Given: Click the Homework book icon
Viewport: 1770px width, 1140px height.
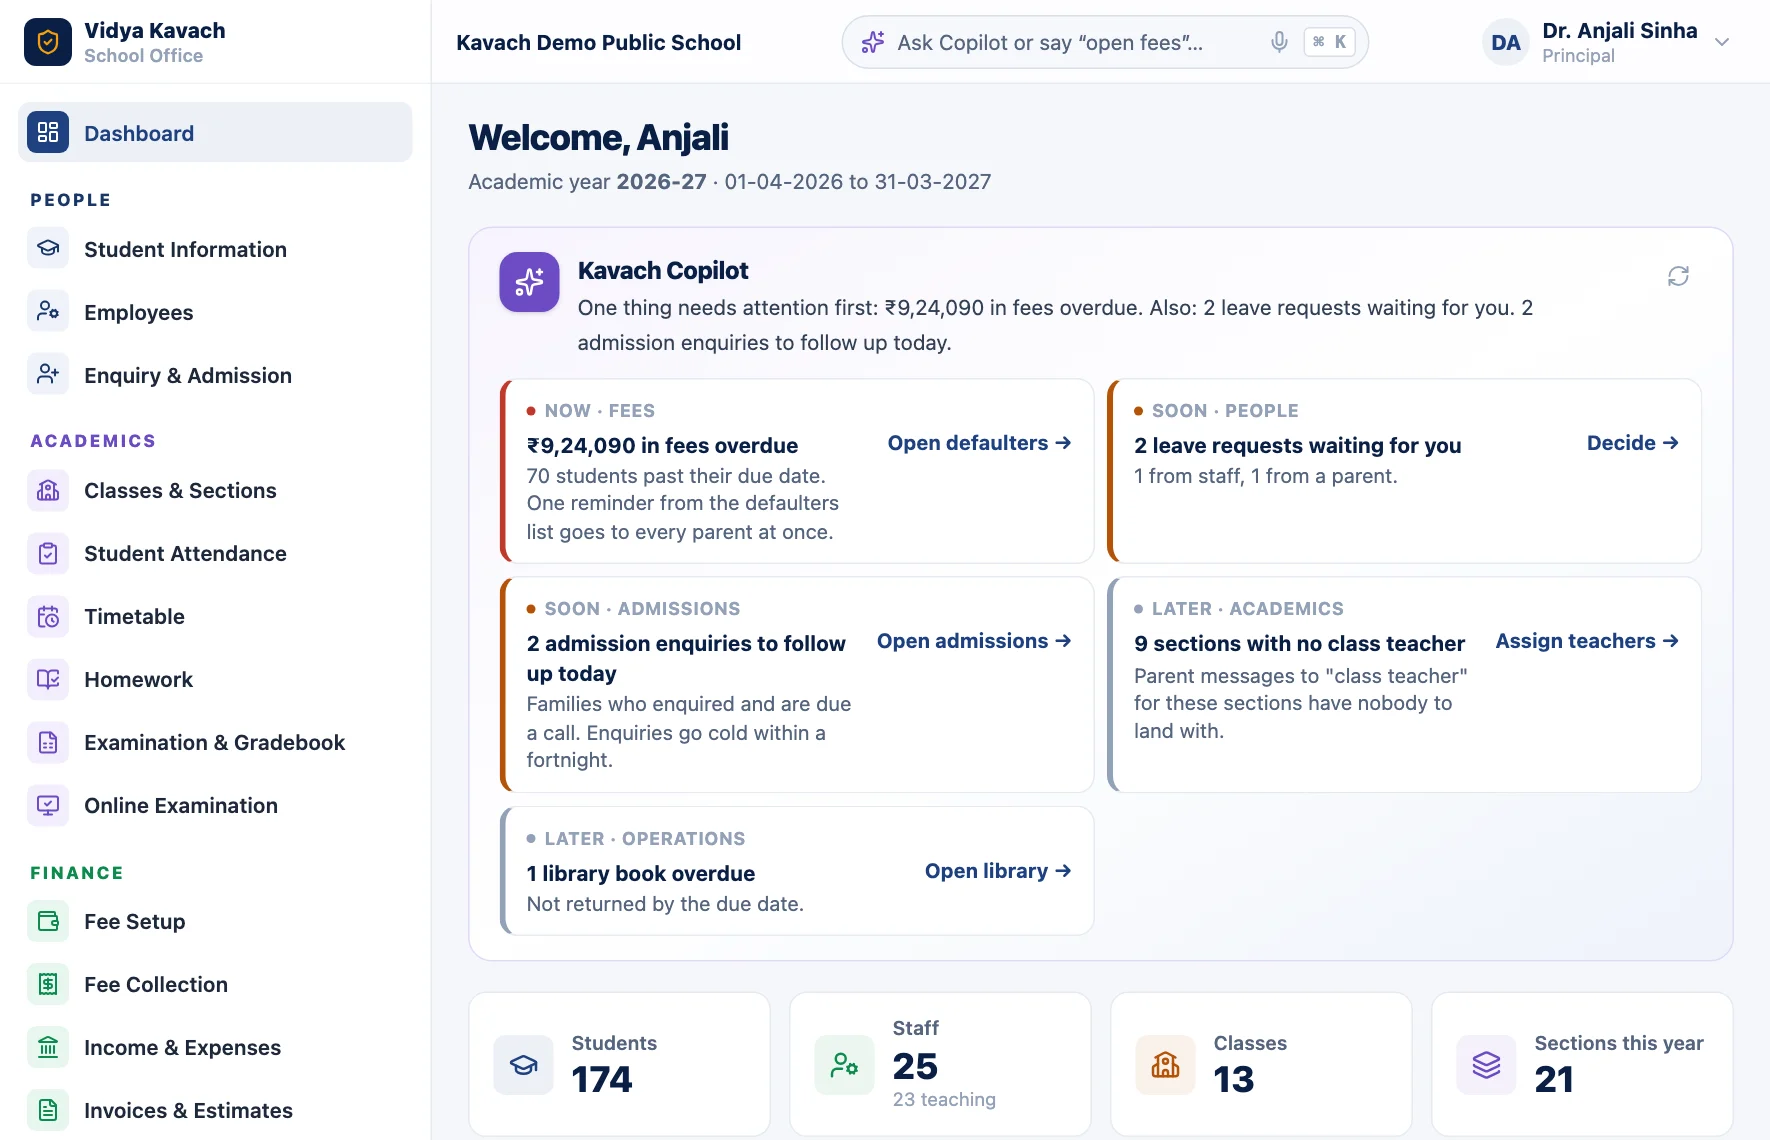Looking at the screenshot, I should pyautogui.click(x=48, y=680).
